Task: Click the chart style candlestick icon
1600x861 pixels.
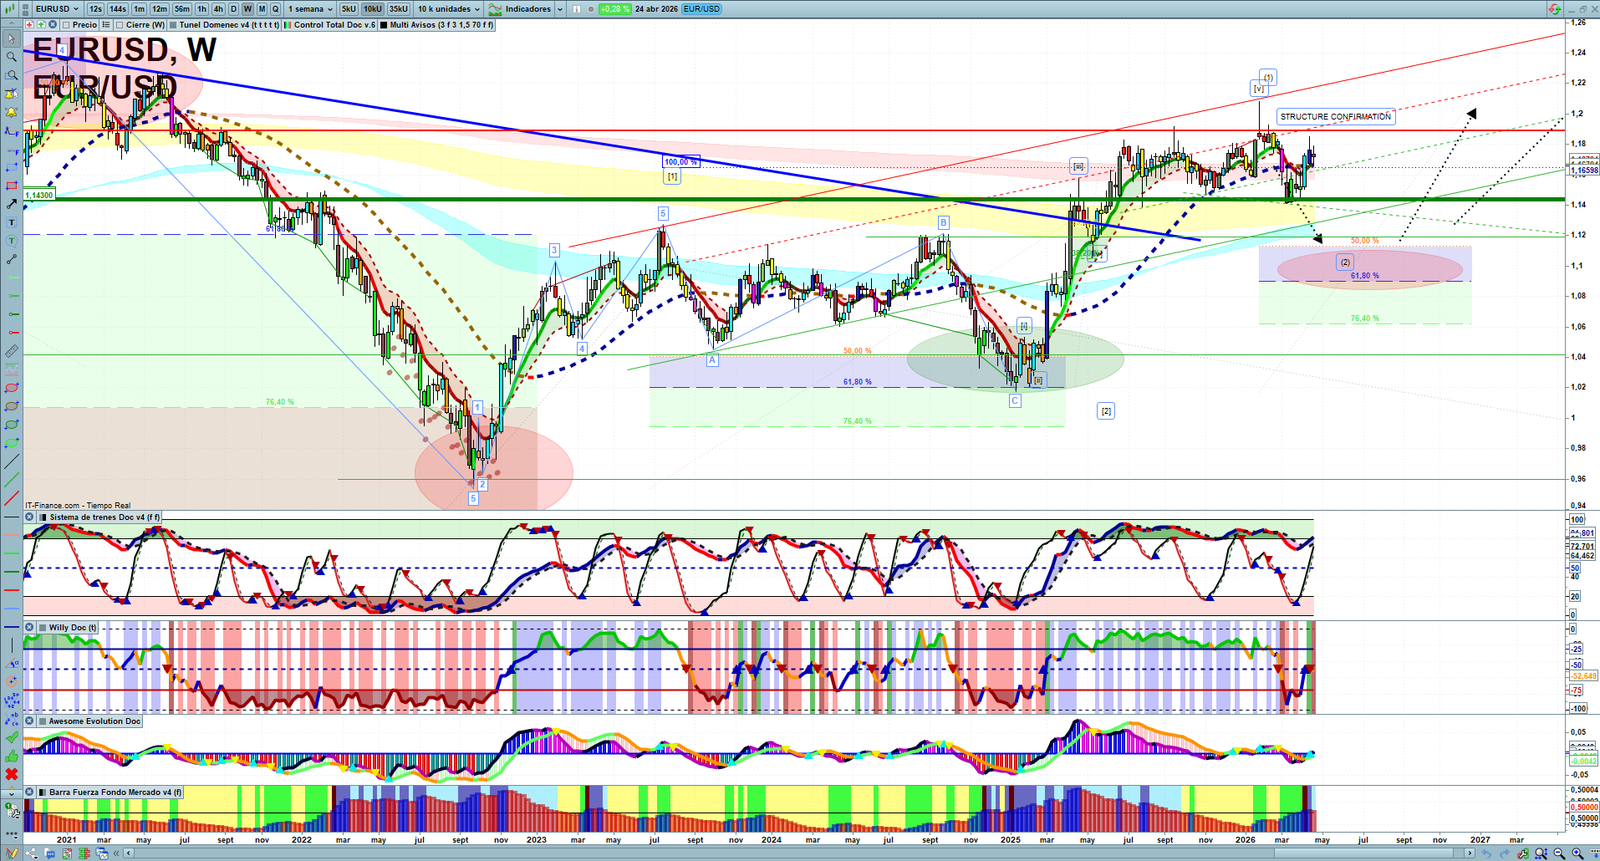Action: coord(9,9)
